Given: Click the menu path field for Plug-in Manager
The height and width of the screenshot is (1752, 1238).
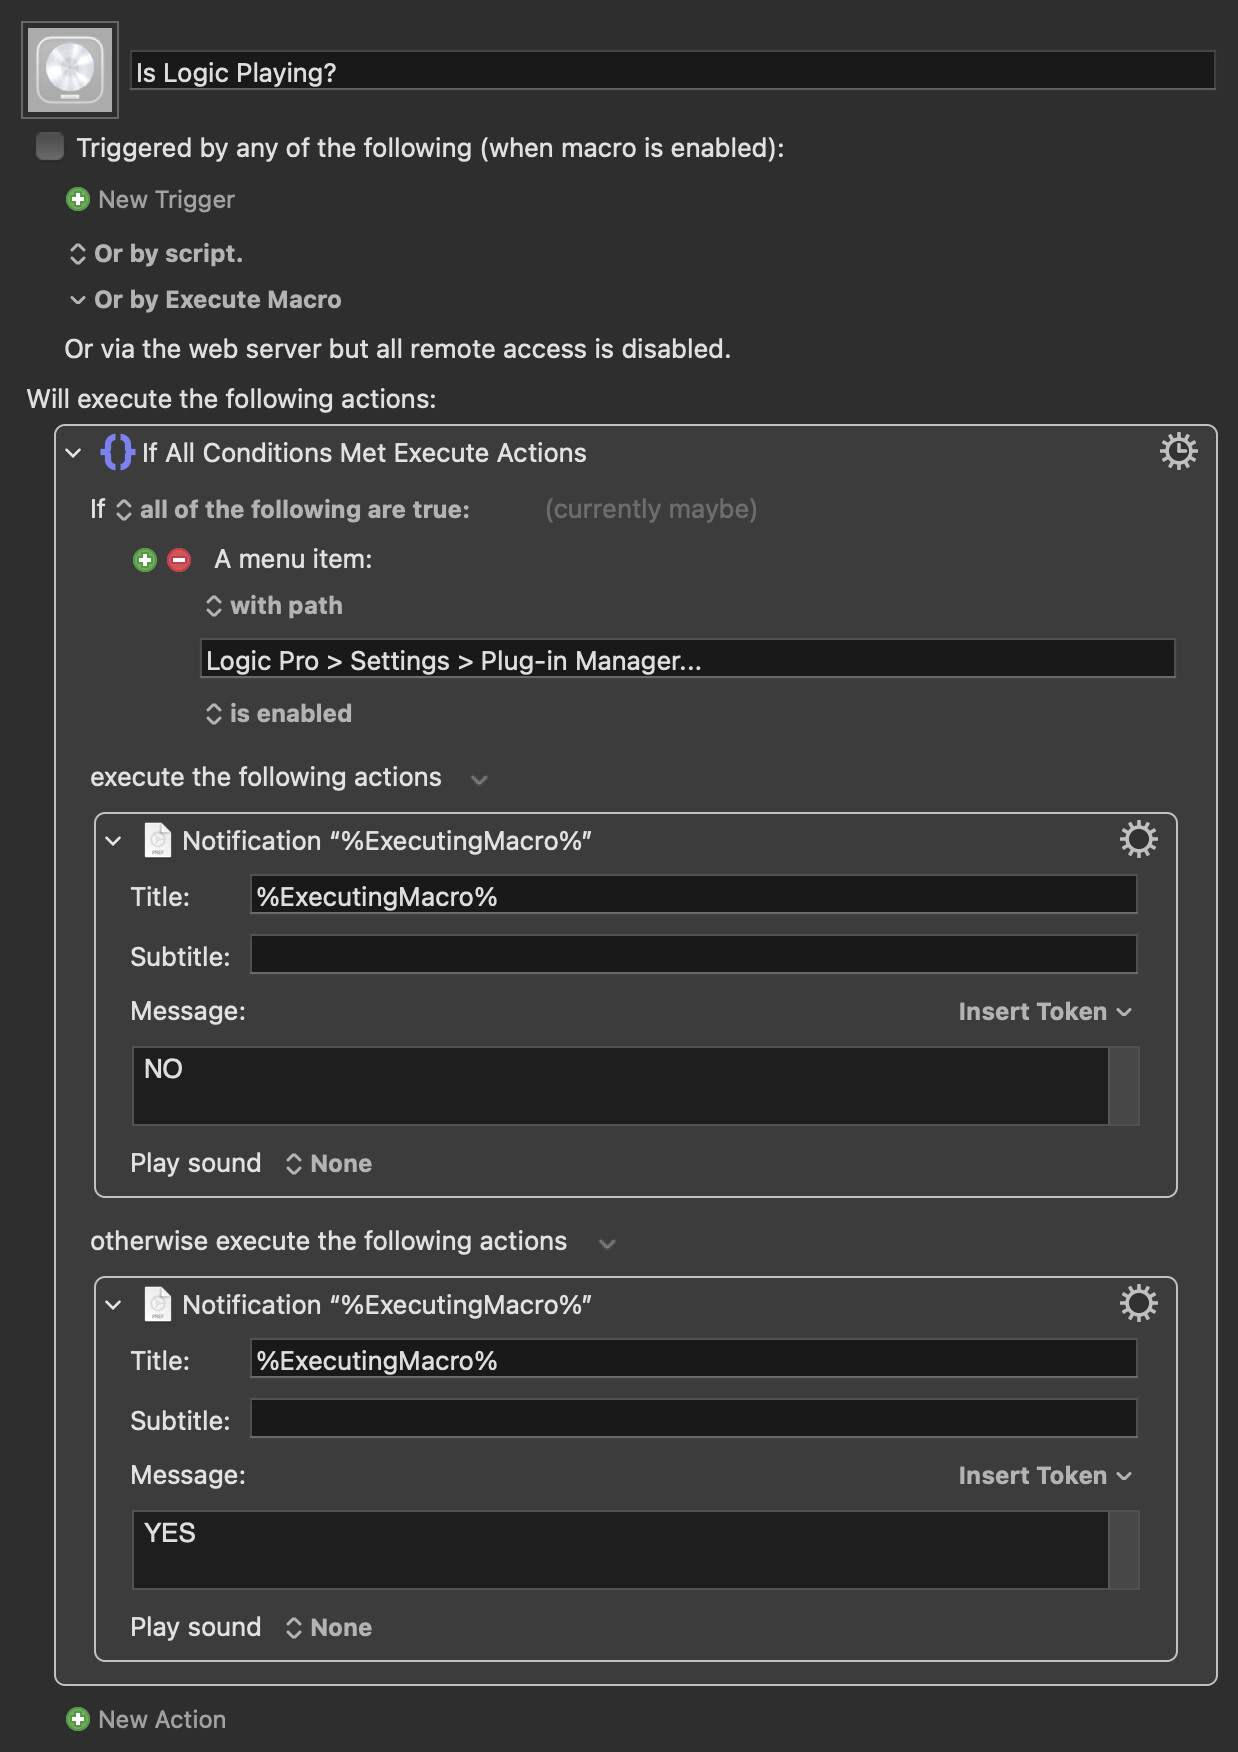Looking at the screenshot, I should (x=687, y=660).
